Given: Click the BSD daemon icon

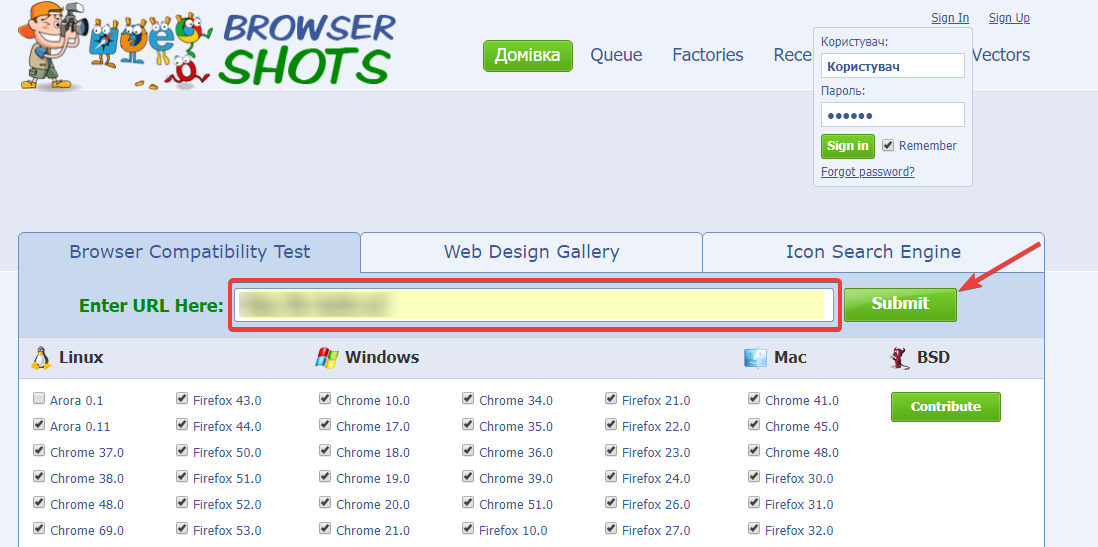Looking at the screenshot, I should click(898, 357).
